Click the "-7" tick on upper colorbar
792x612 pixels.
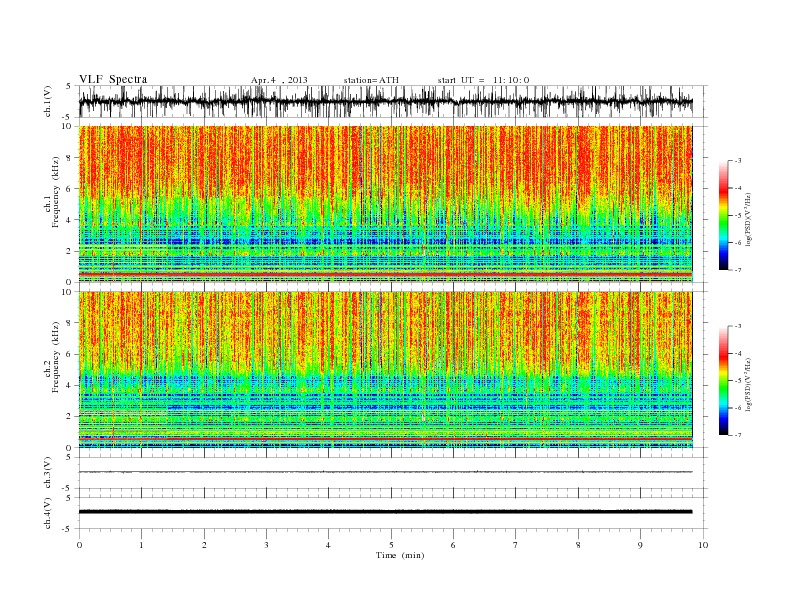click(738, 270)
